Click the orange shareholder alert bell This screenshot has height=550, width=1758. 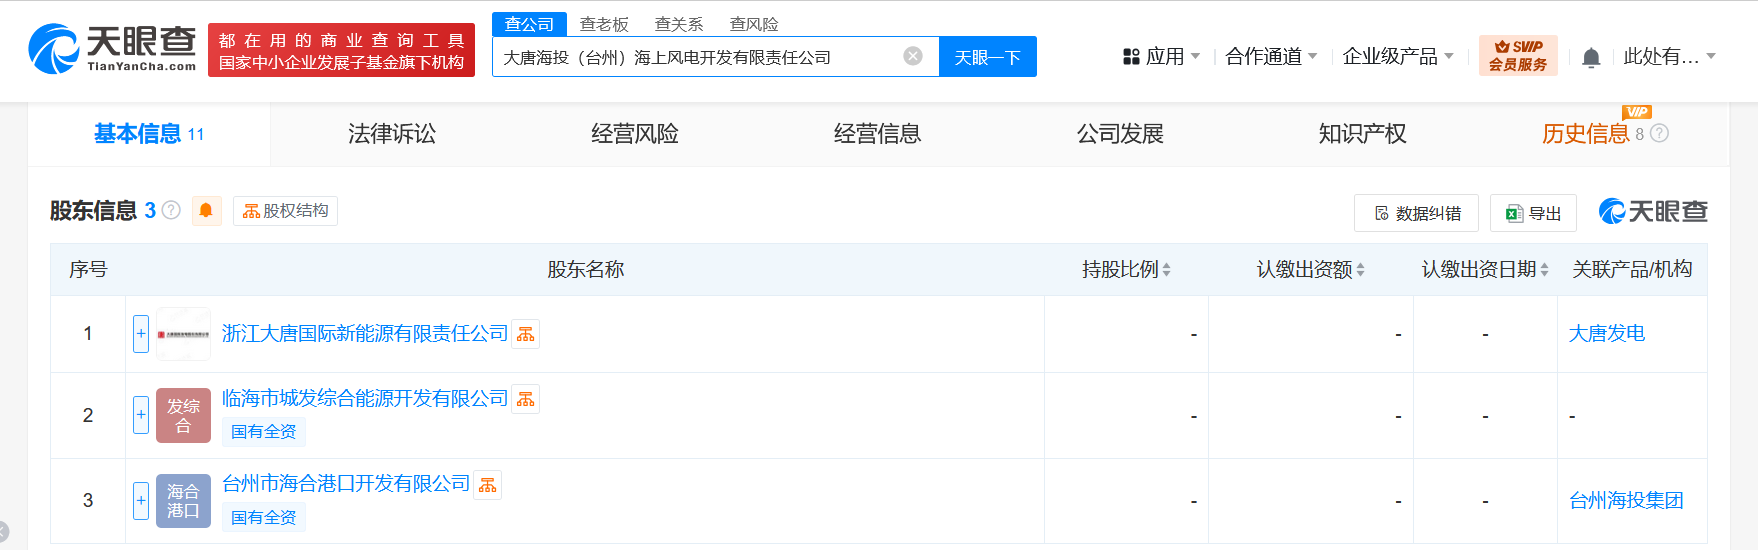click(x=206, y=210)
